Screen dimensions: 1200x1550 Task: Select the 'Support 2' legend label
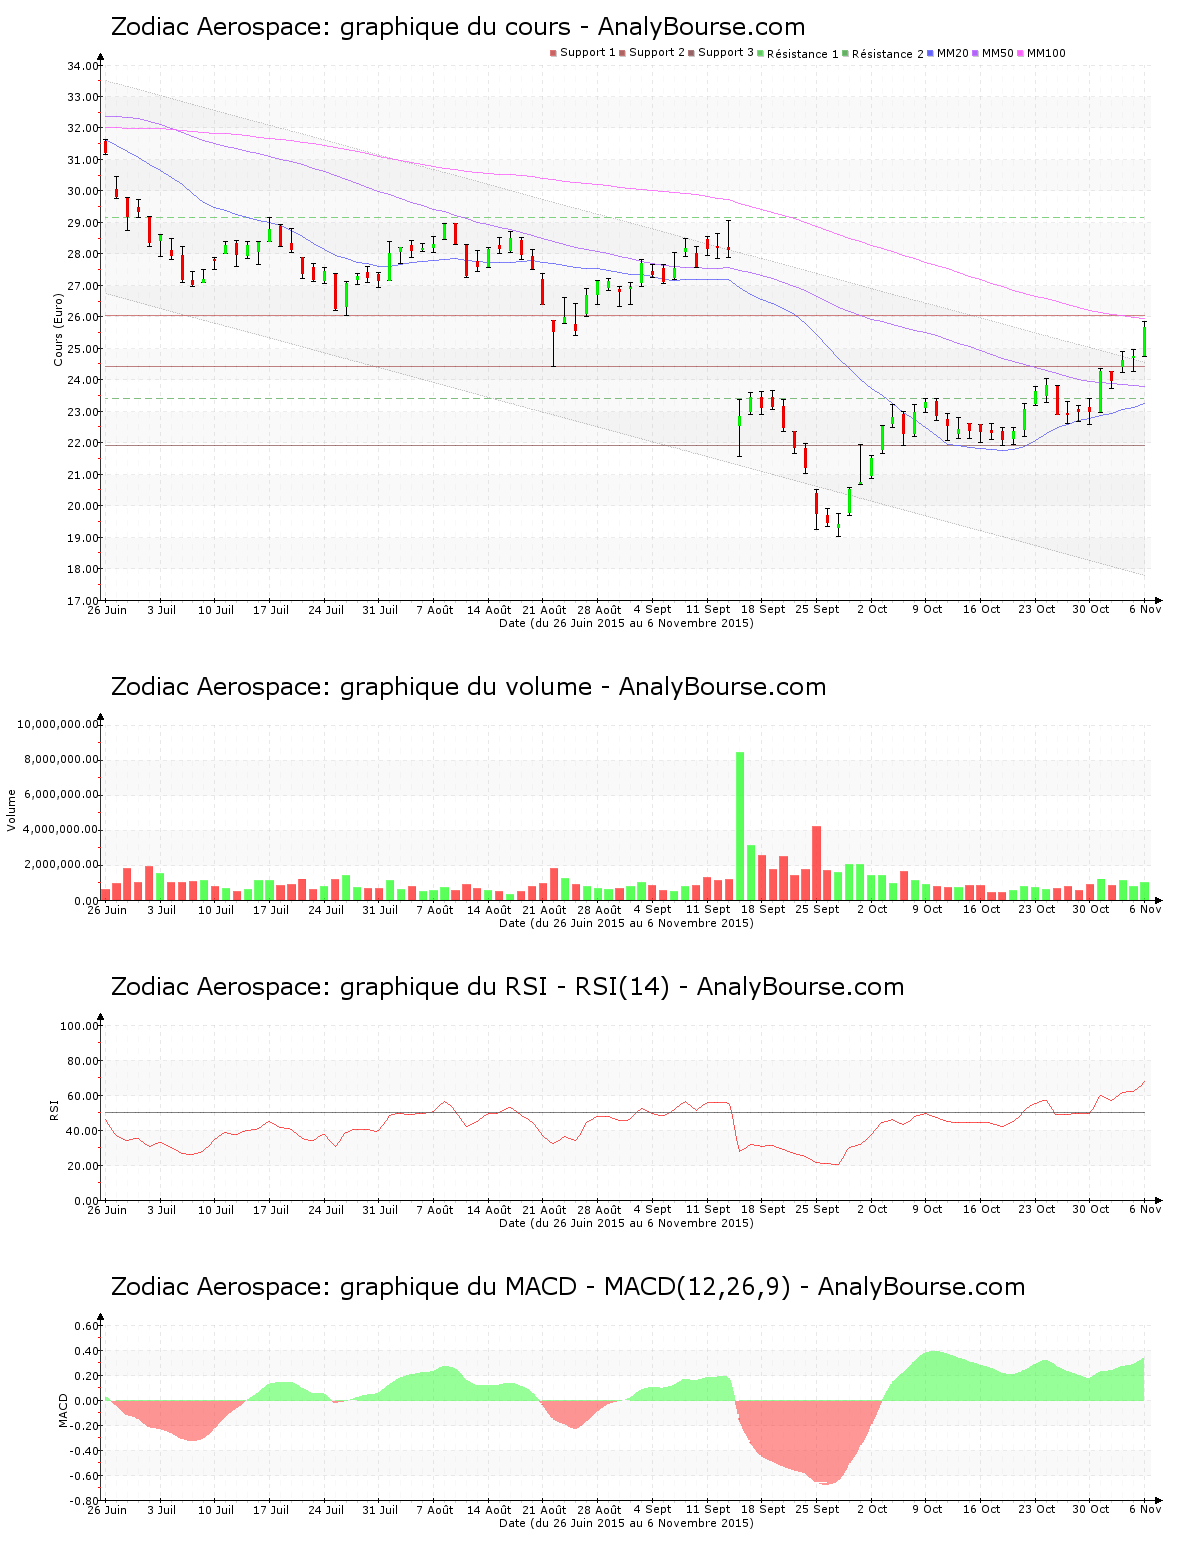tap(657, 53)
